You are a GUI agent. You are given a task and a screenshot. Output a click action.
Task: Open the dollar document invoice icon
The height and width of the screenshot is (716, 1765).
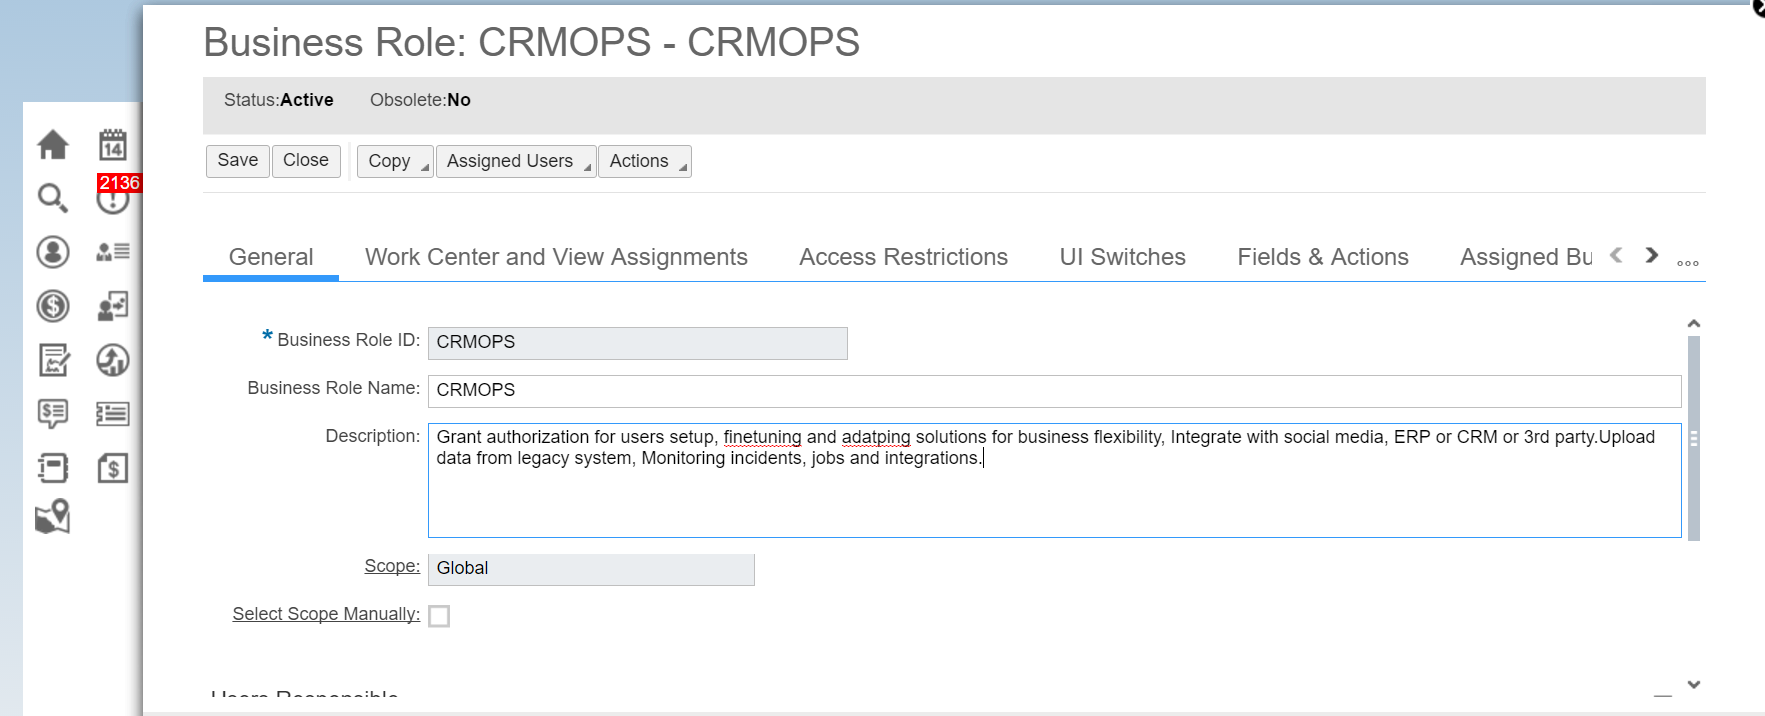click(x=113, y=468)
